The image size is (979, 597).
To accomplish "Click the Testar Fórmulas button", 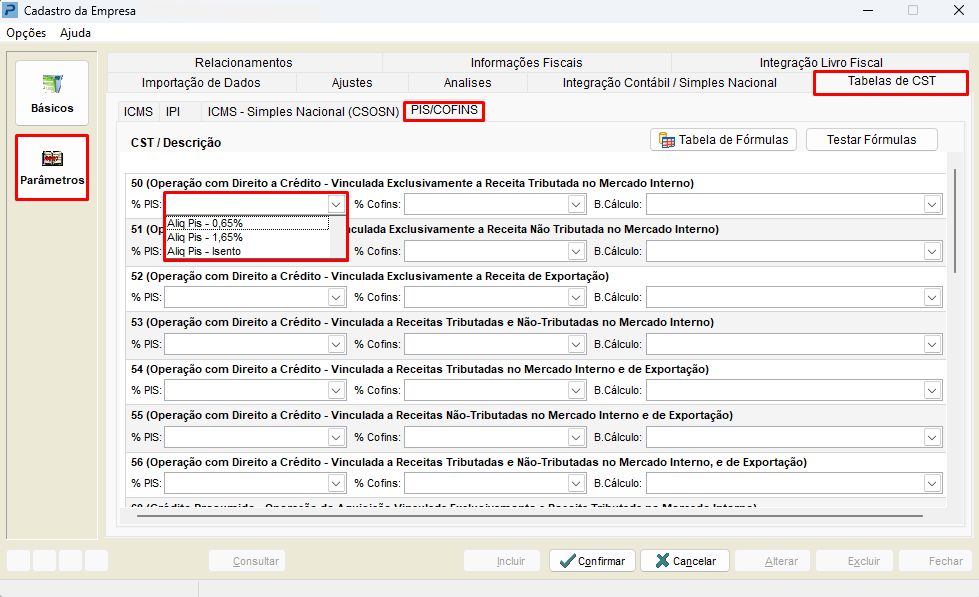I will tap(872, 140).
